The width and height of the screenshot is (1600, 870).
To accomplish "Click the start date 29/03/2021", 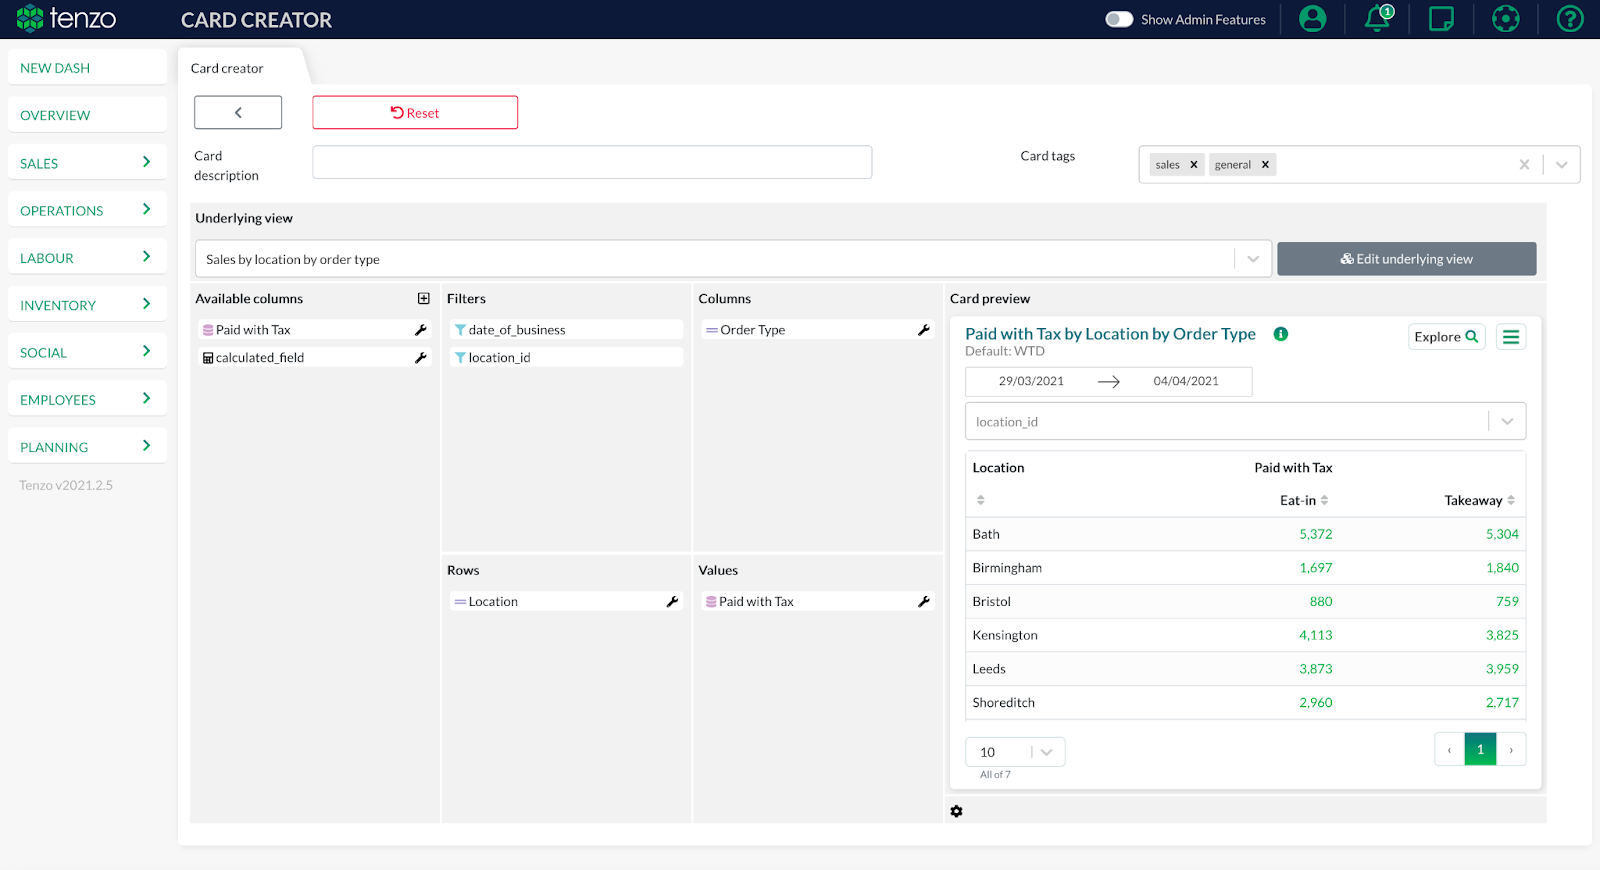I will [x=1031, y=381].
